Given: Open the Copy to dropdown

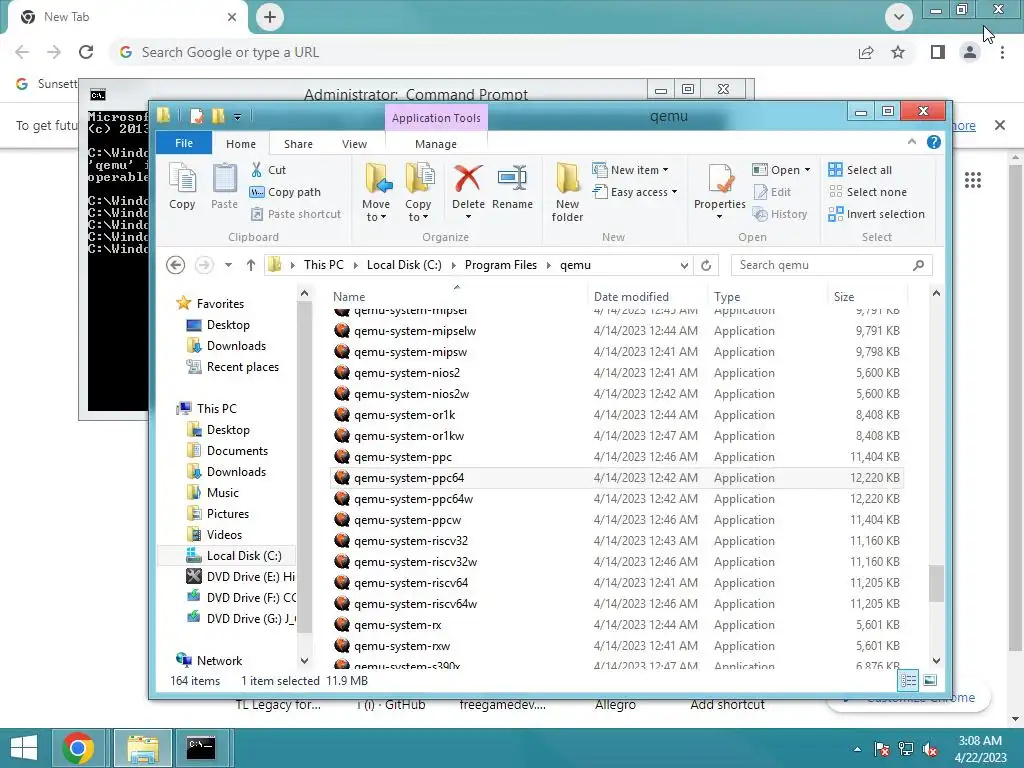Looking at the screenshot, I should (418, 193).
